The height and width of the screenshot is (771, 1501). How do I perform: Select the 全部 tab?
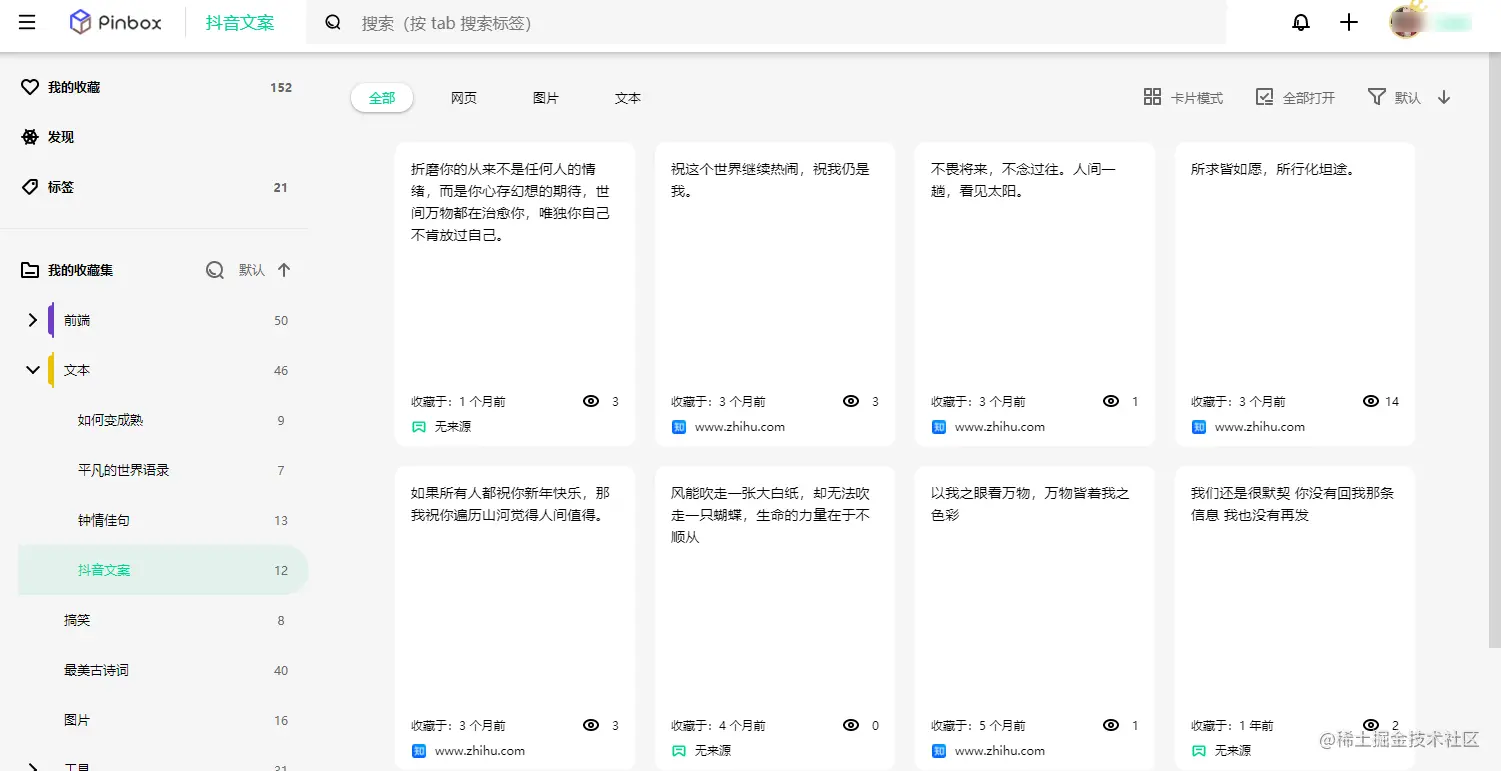point(382,98)
